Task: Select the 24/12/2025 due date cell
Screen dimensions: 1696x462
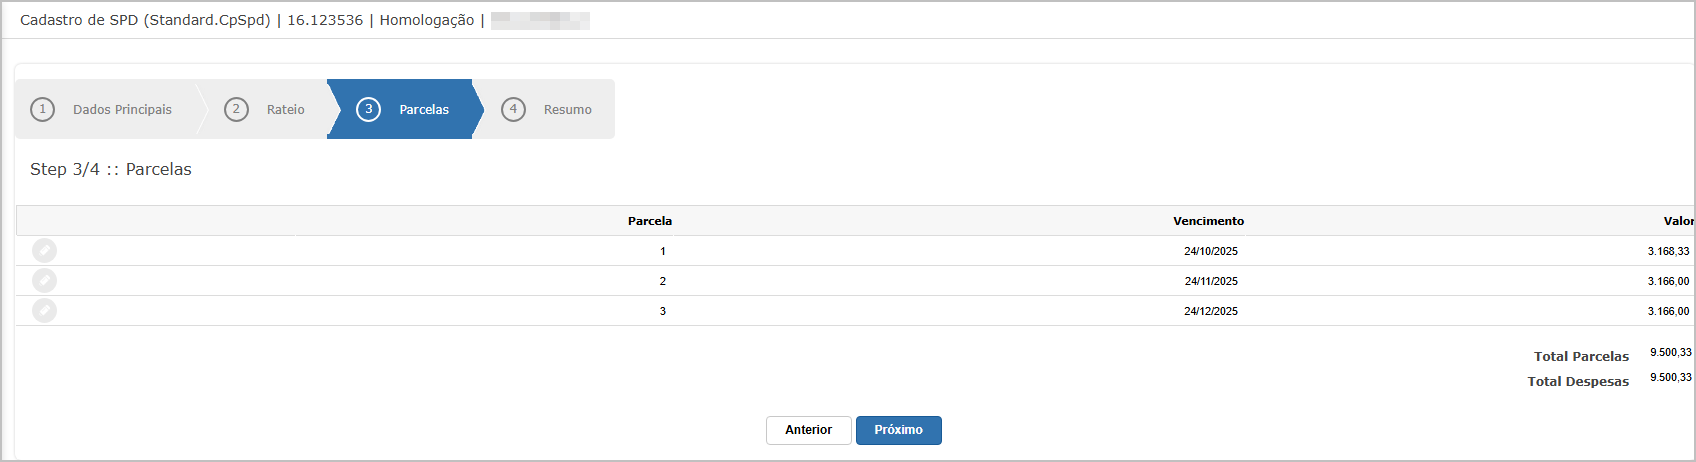Action: pos(1211,311)
